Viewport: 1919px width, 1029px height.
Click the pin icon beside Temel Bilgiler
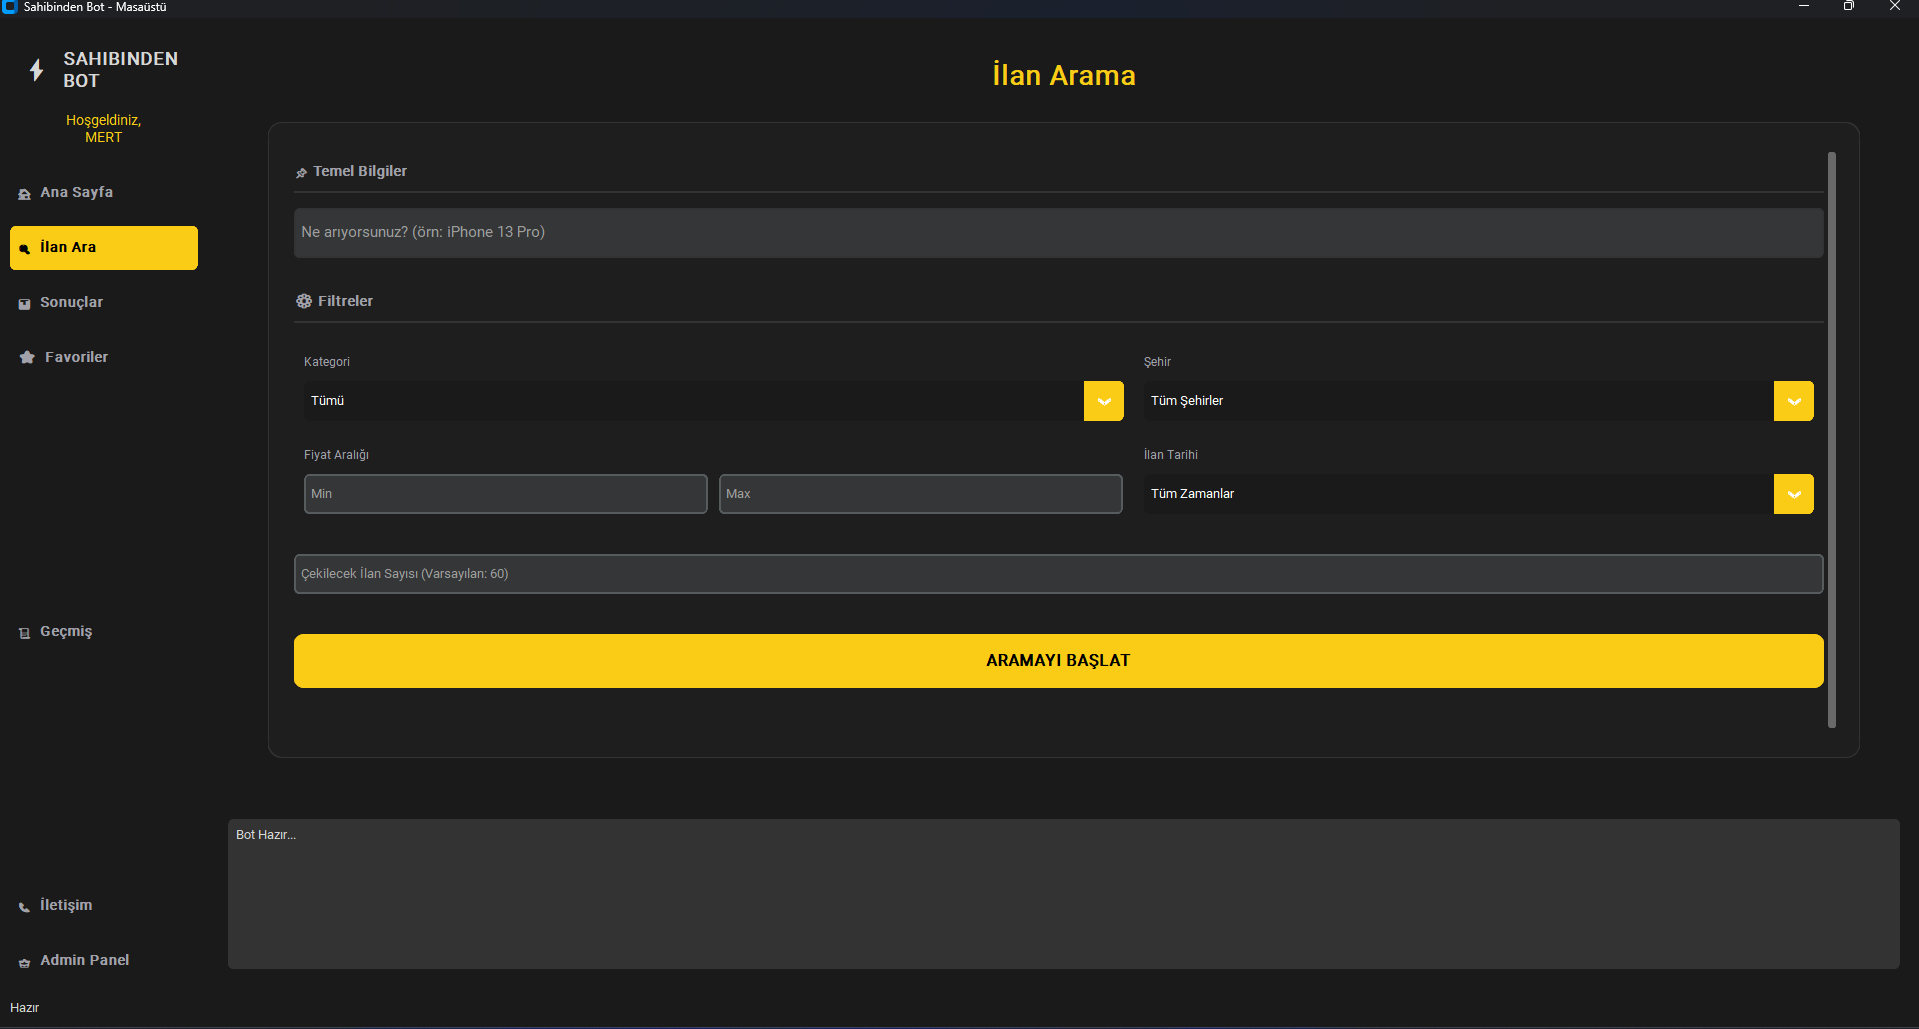(301, 173)
